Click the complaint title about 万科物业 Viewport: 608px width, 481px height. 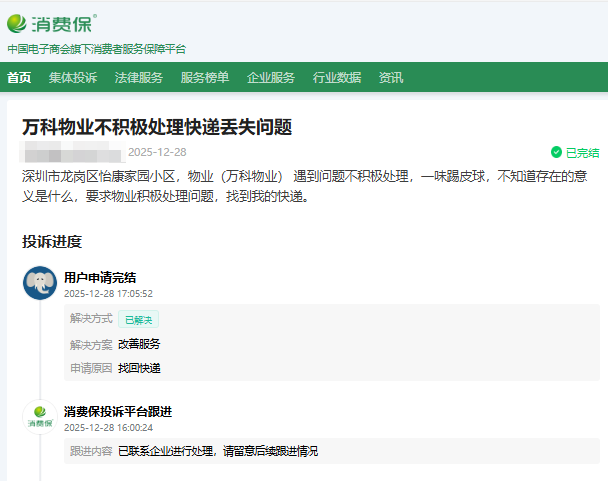(157, 127)
